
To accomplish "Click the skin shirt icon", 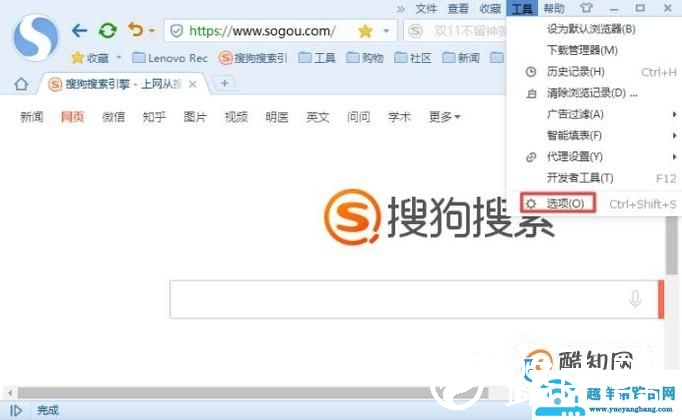I will click(586, 8).
